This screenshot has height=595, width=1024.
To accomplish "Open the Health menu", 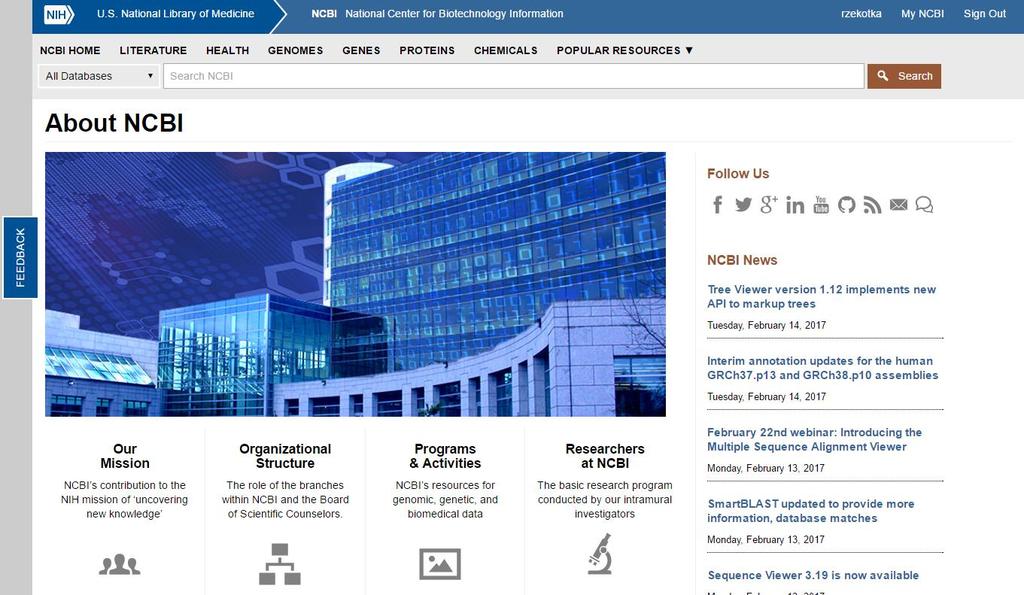I will [x=227, y=50].
